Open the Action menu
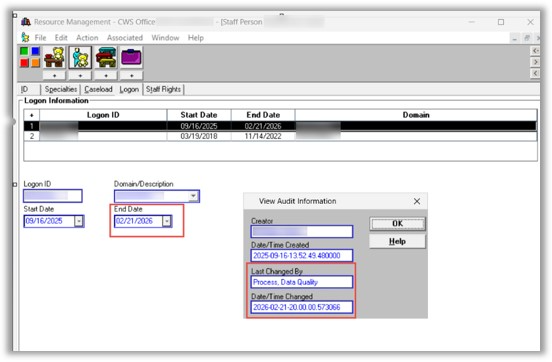This screenshot has height=362, width=552. coord(87,38)
